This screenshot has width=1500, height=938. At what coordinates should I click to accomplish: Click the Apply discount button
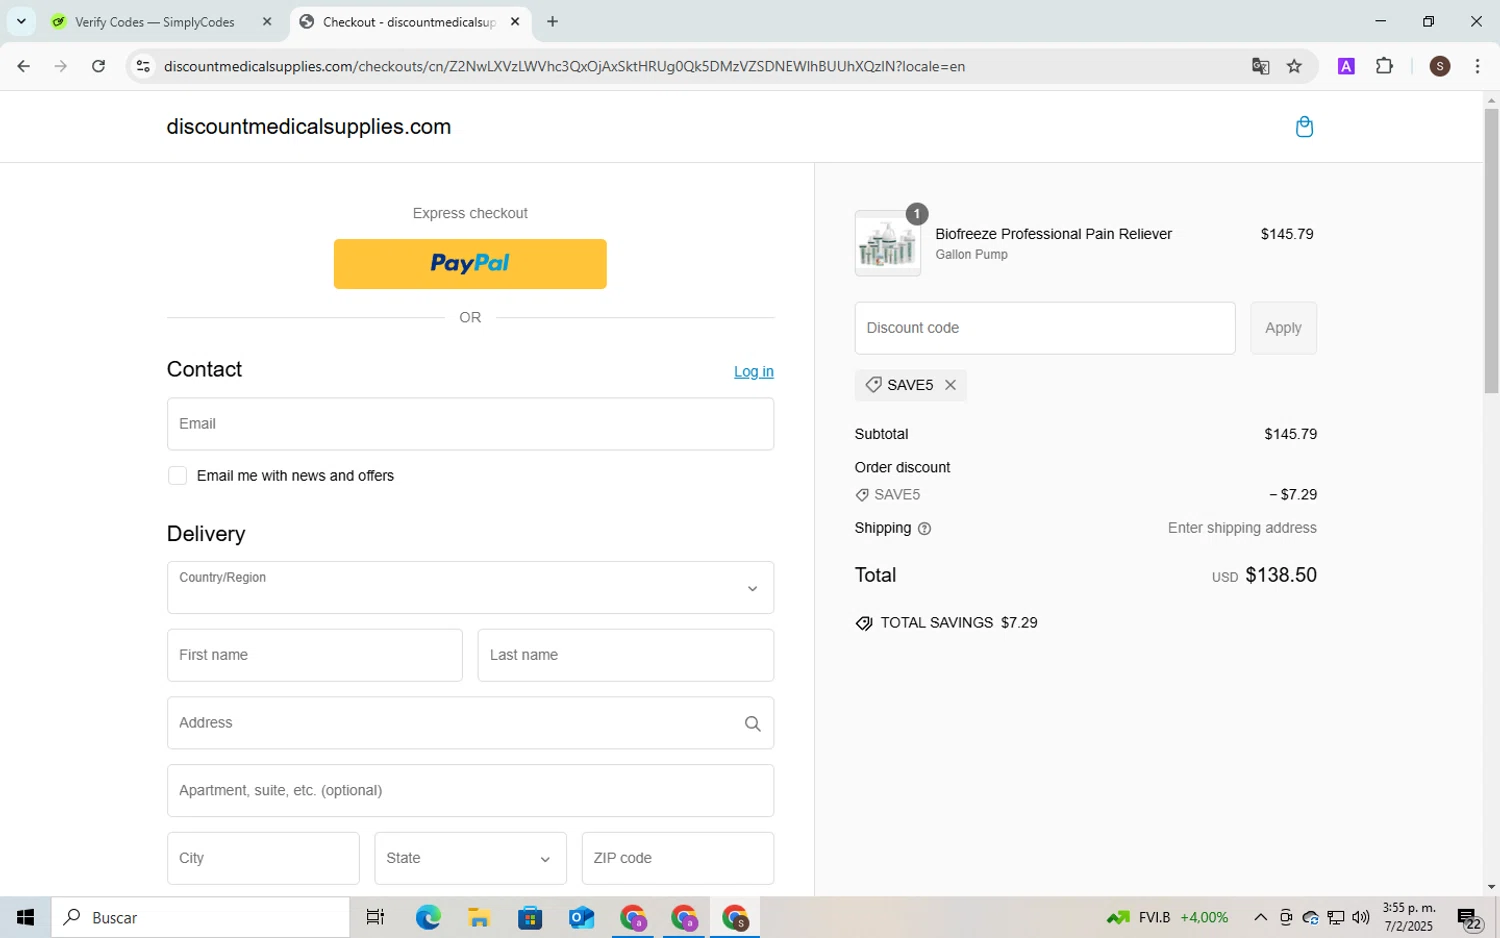tap(1283, 328)
